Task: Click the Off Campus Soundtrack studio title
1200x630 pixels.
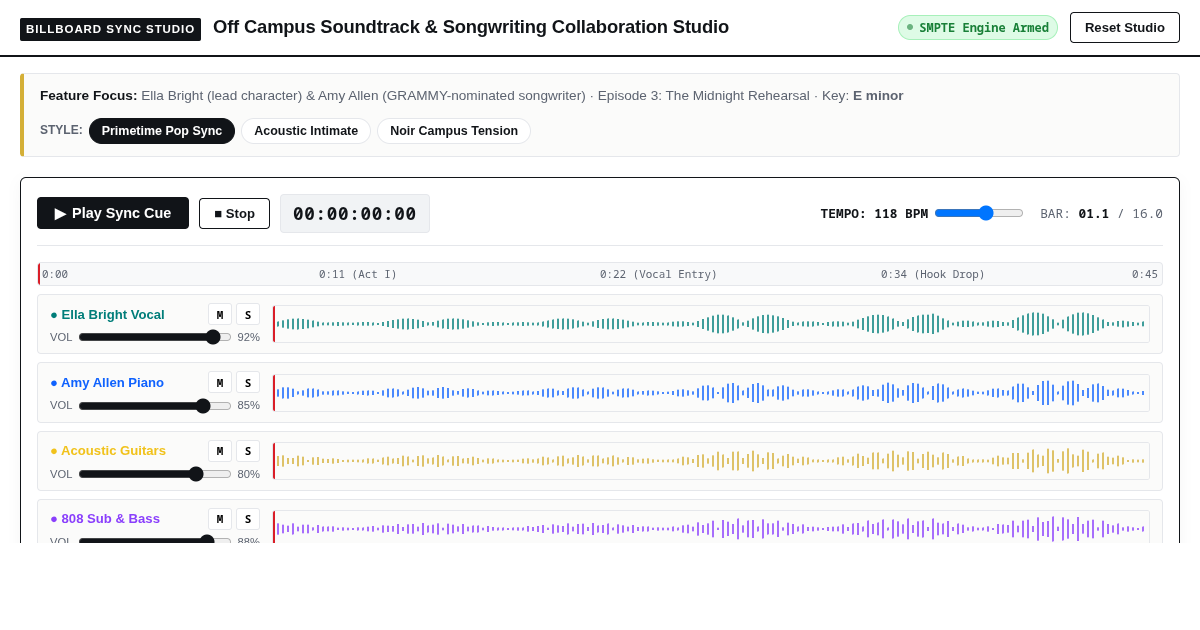Action: click(471, 27)
